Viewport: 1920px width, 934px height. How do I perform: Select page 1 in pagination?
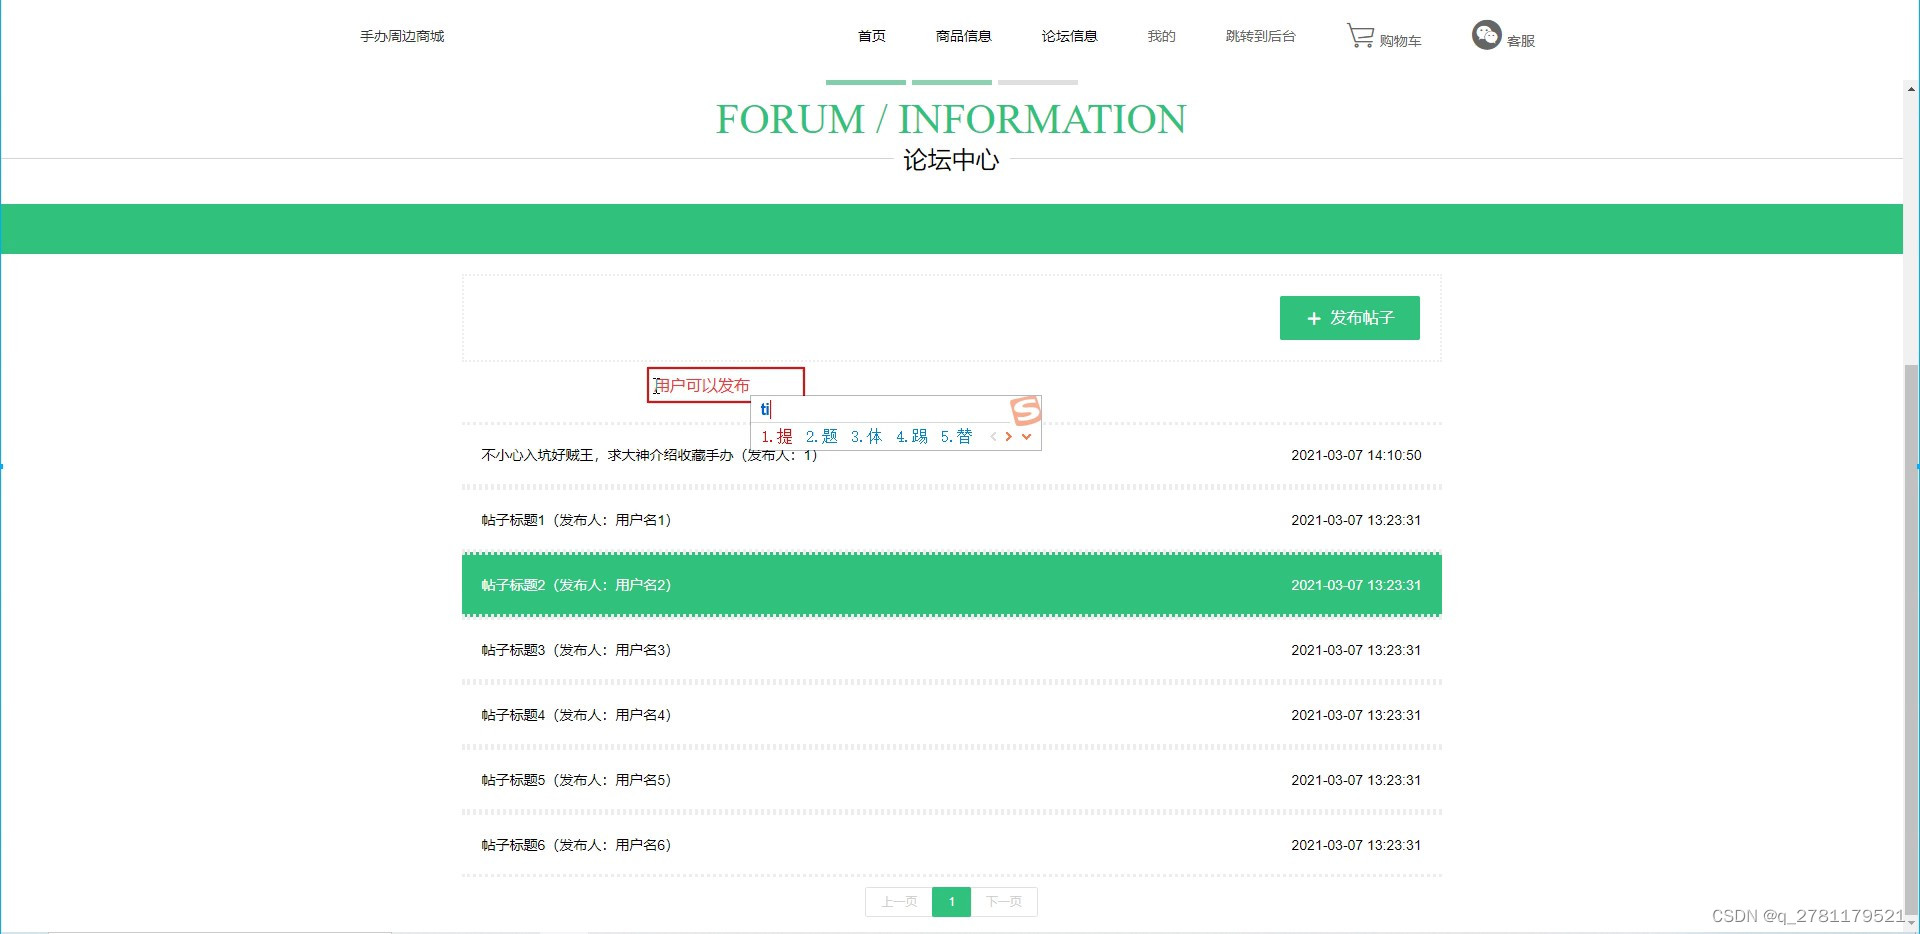(952, 902)
